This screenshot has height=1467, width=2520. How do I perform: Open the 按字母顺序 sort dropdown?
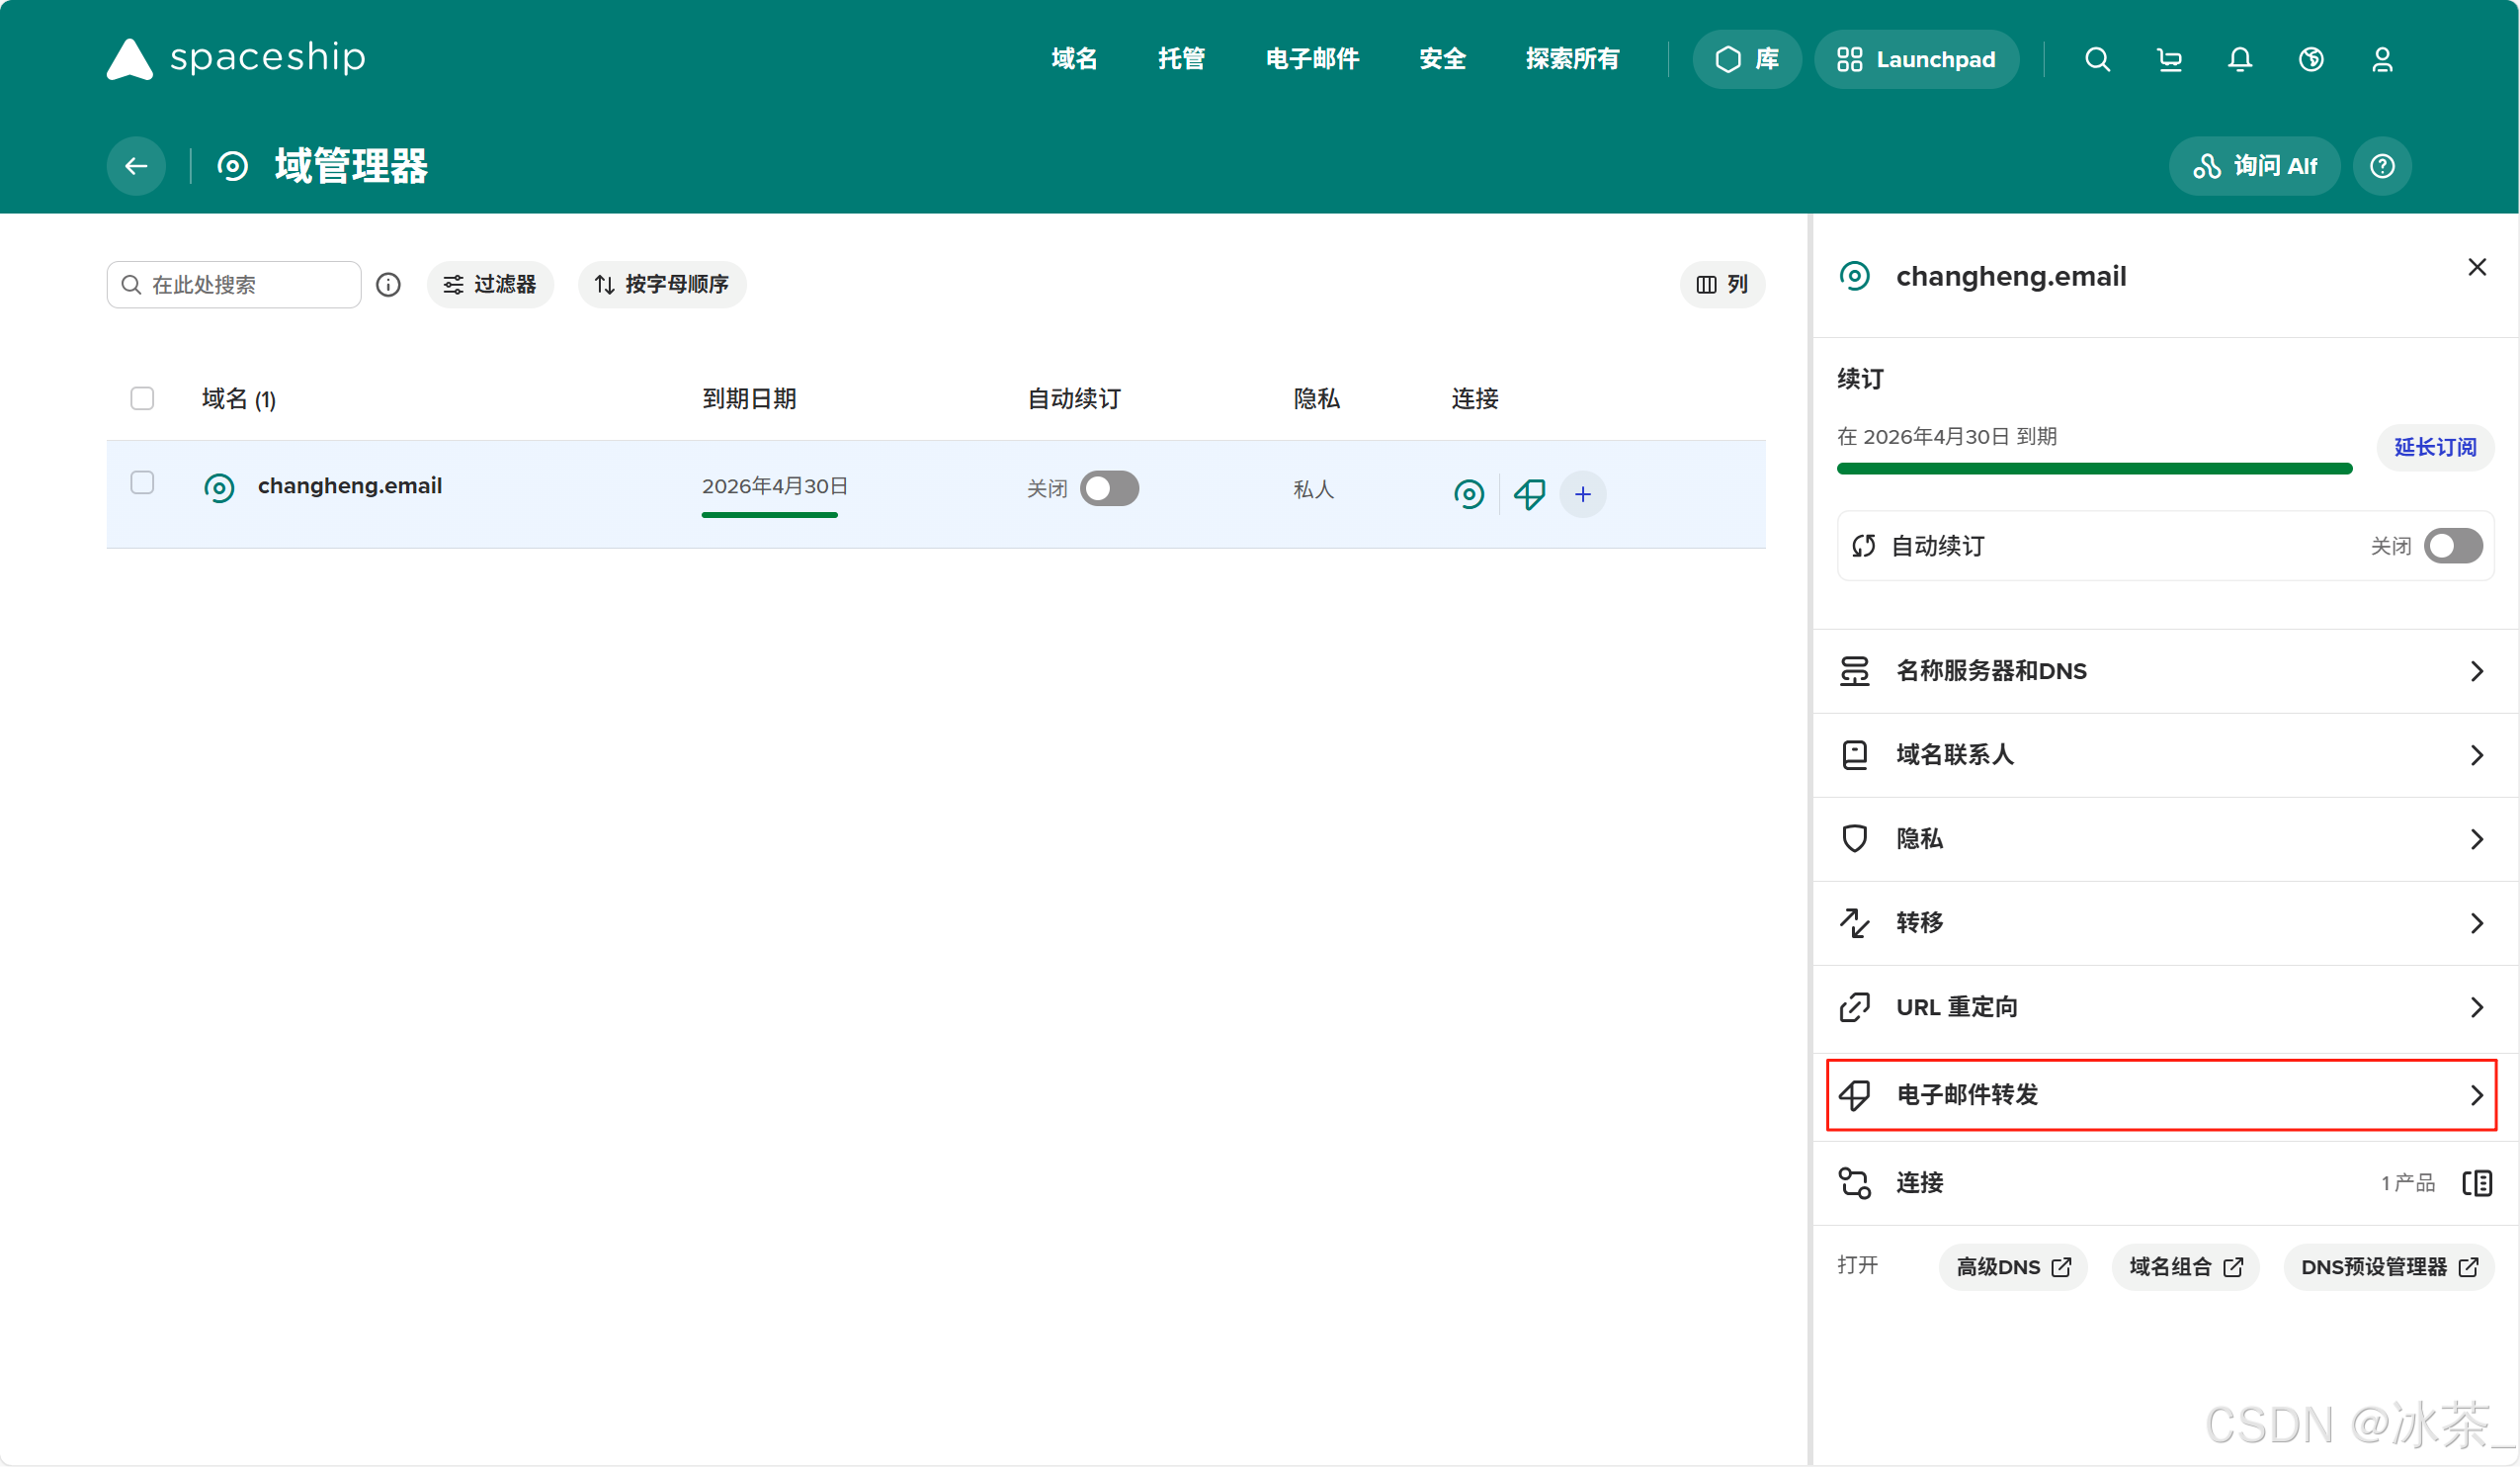[662, 284]
